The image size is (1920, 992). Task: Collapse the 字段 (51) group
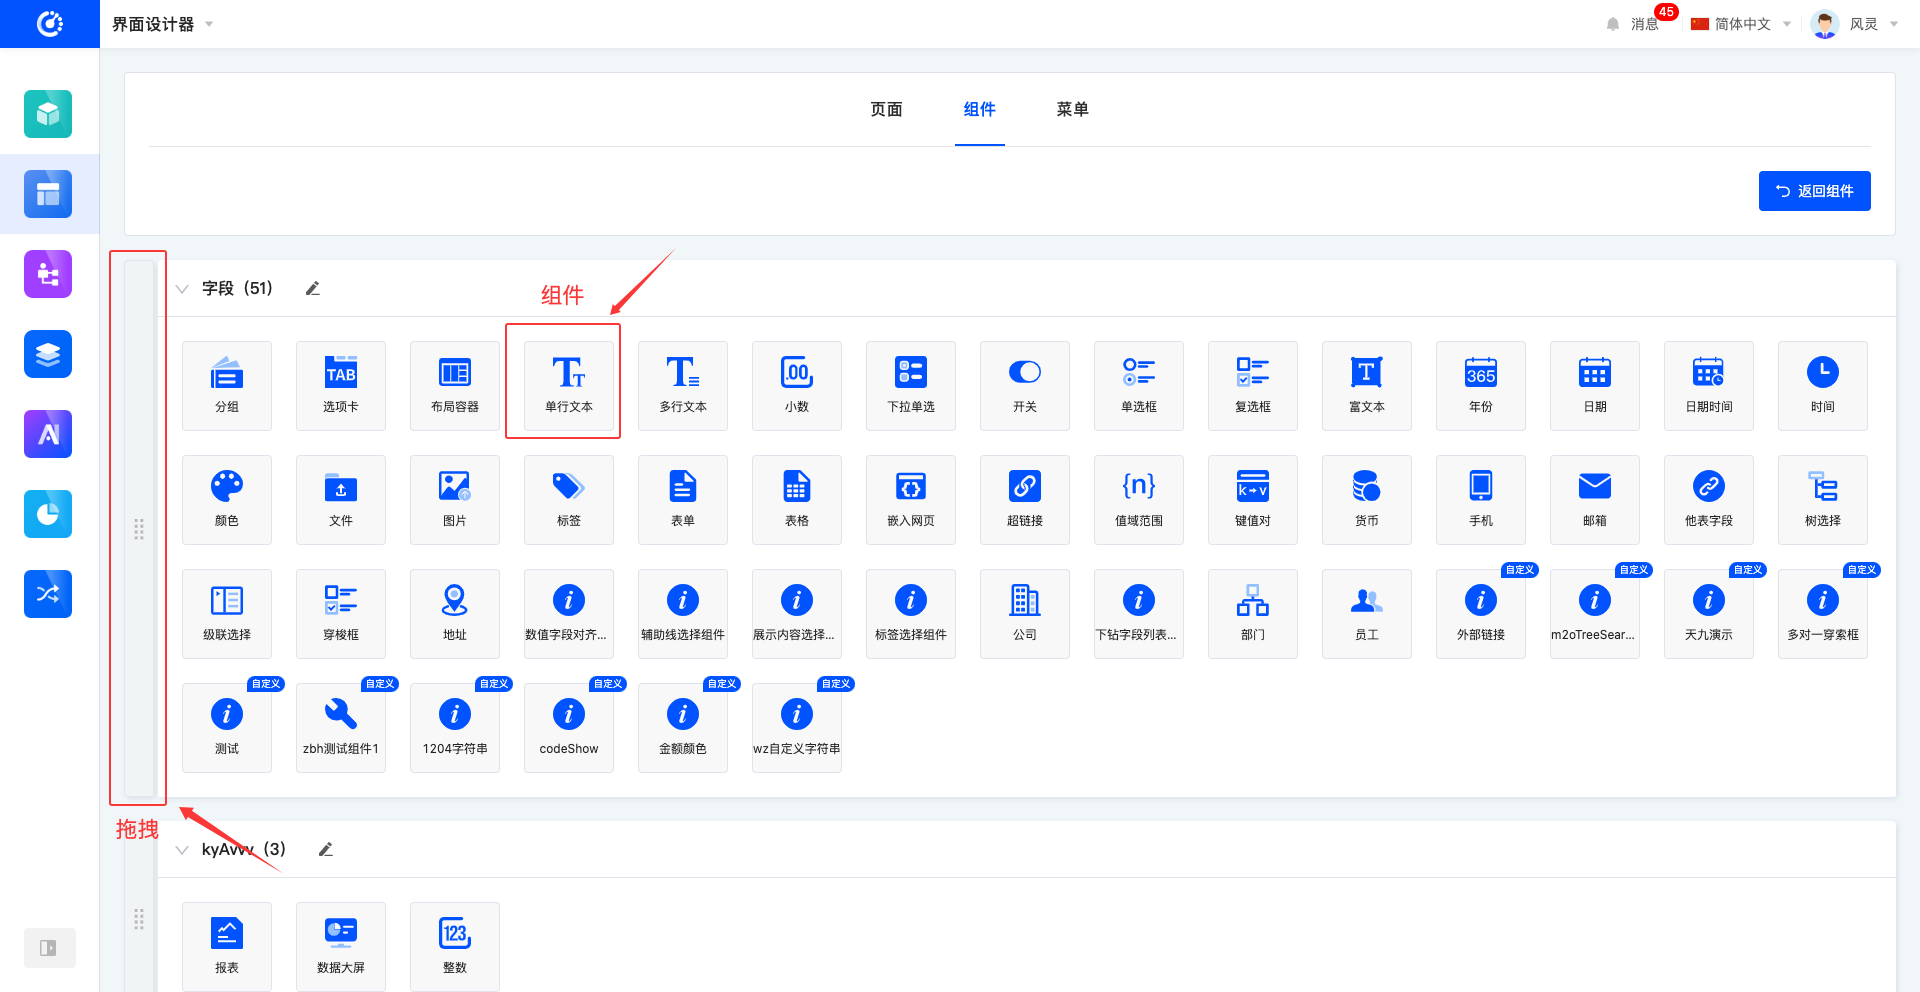[182, 289]
